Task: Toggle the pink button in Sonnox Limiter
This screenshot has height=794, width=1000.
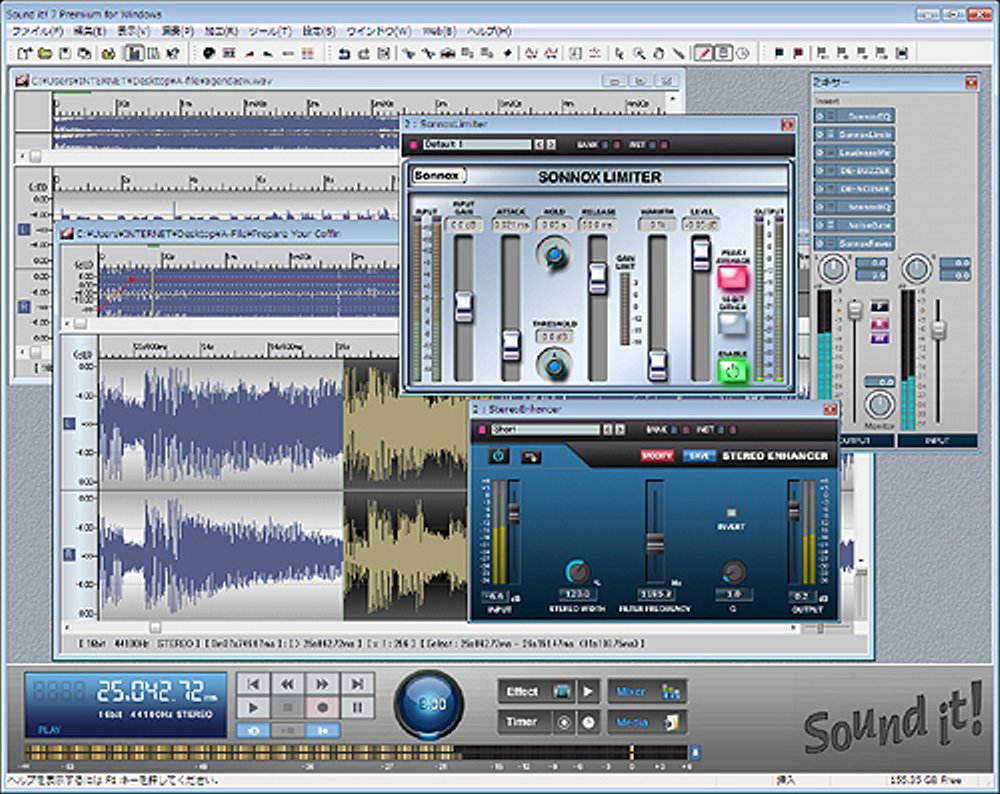Action: point(732,277)
